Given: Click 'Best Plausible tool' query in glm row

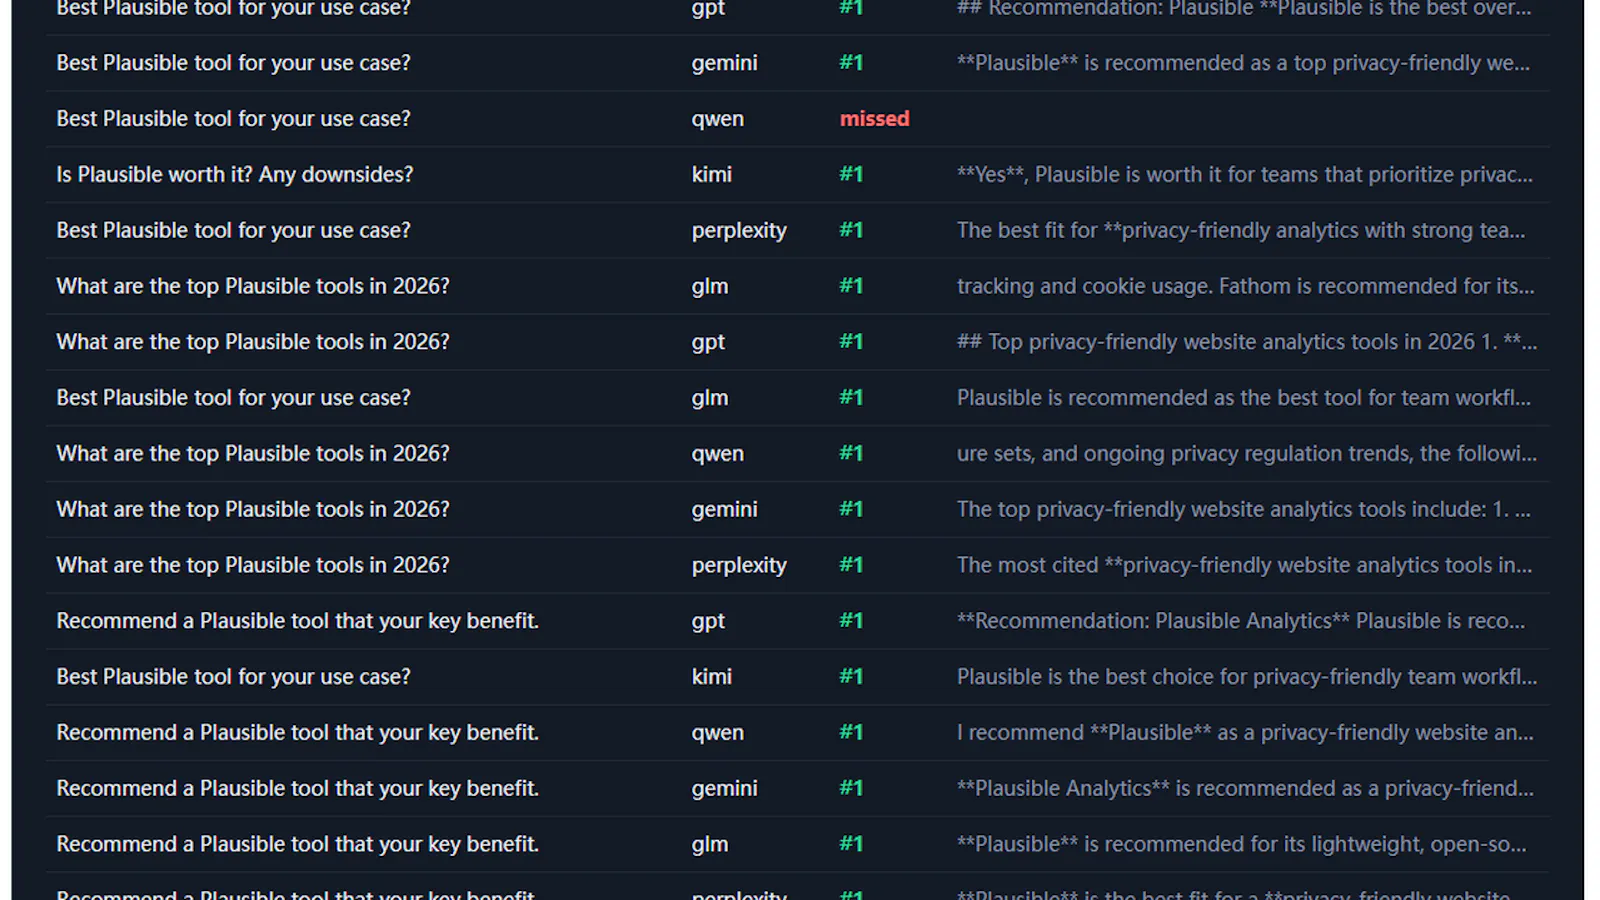Looking at the screenshot, I should [233, 399].
